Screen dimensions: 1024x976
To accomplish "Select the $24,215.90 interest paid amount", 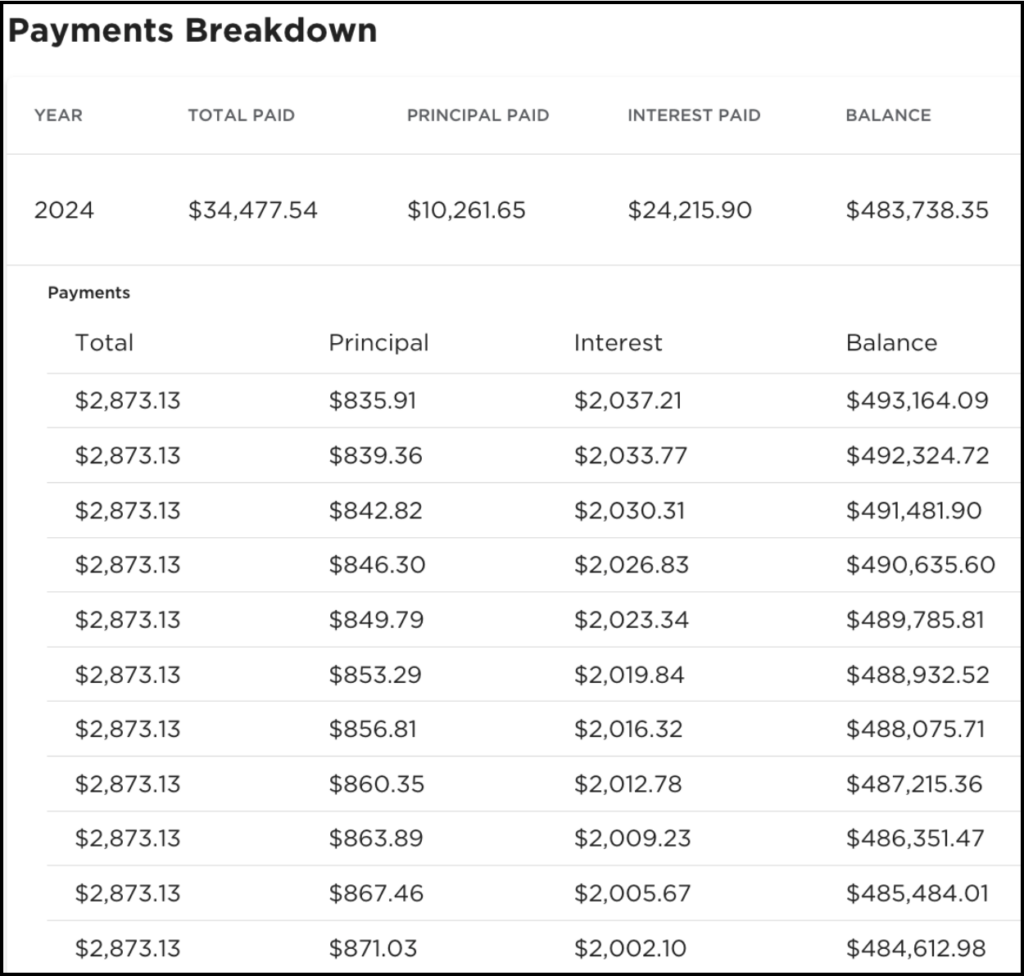I will pyautogui.click(x=690, y=210).
